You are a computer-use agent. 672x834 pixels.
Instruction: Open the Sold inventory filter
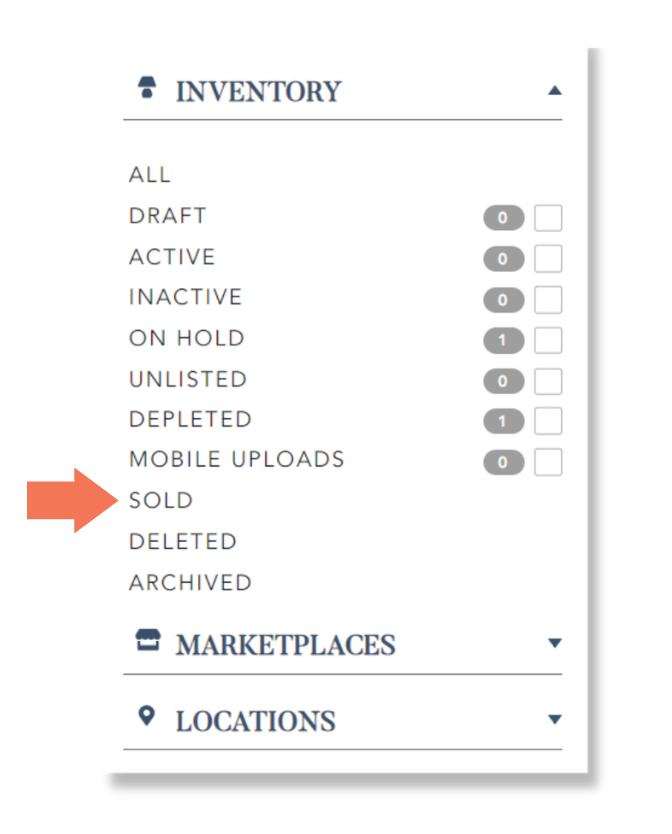(x=161, y=501)
